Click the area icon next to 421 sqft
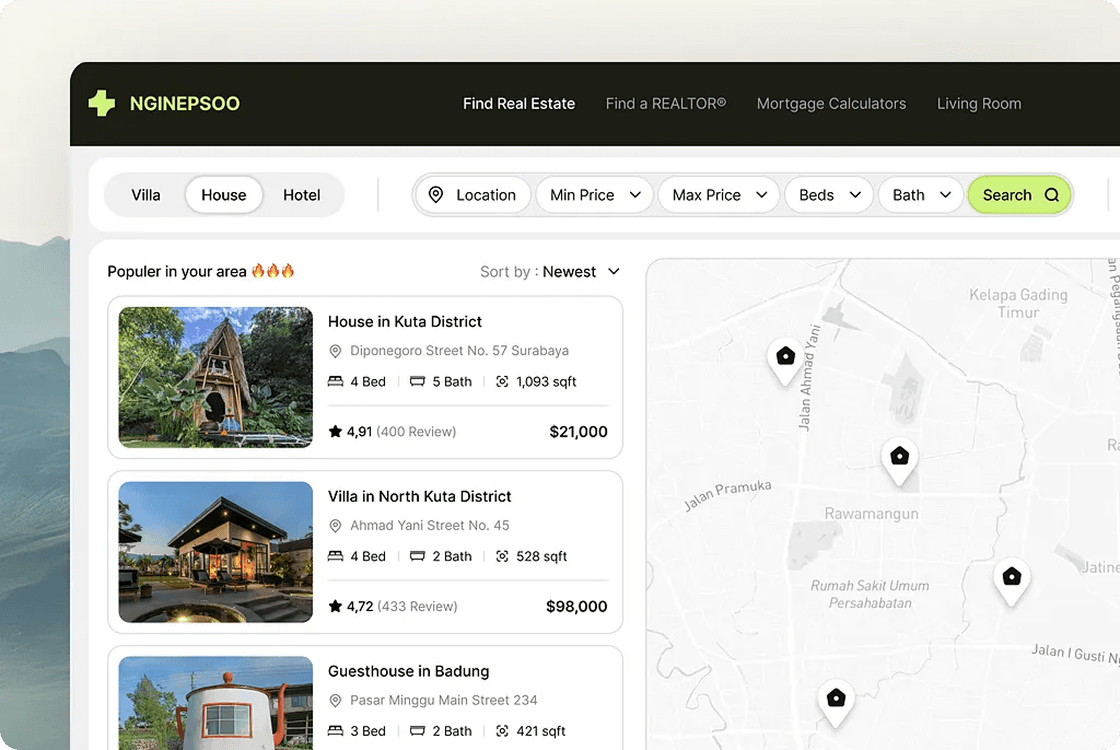 pos(502,731)
